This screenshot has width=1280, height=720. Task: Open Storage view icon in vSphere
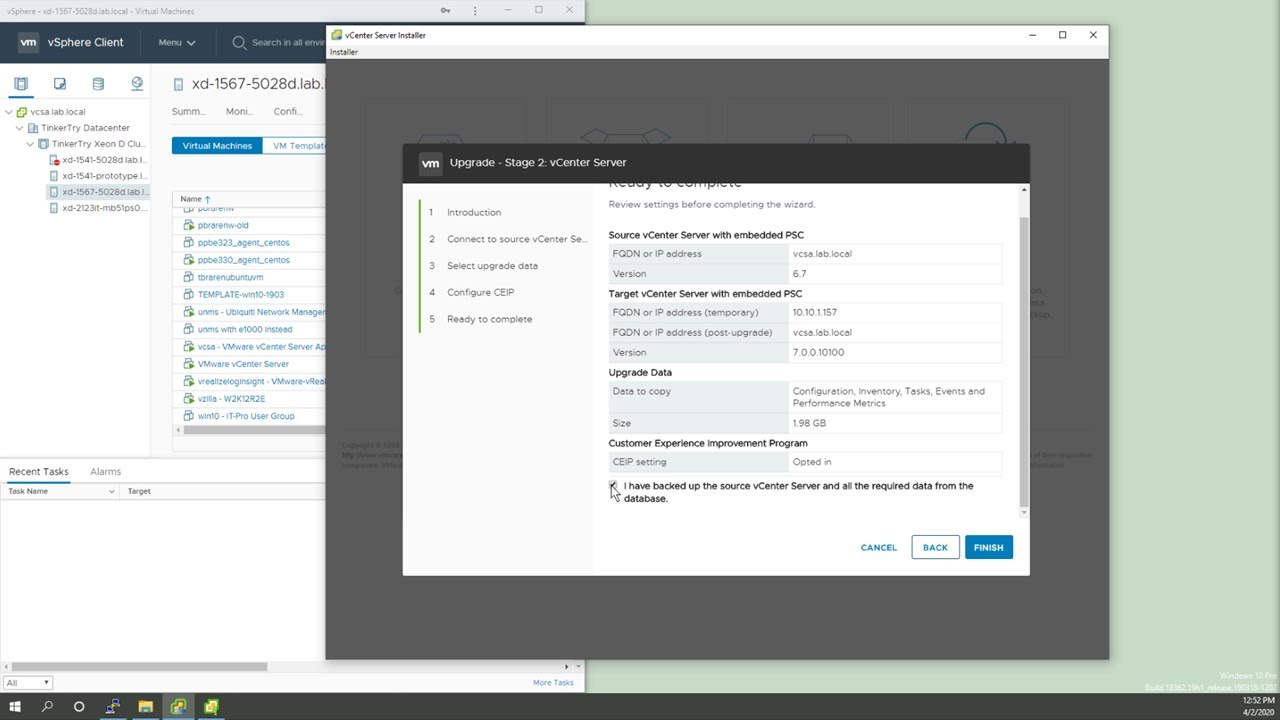98,84
